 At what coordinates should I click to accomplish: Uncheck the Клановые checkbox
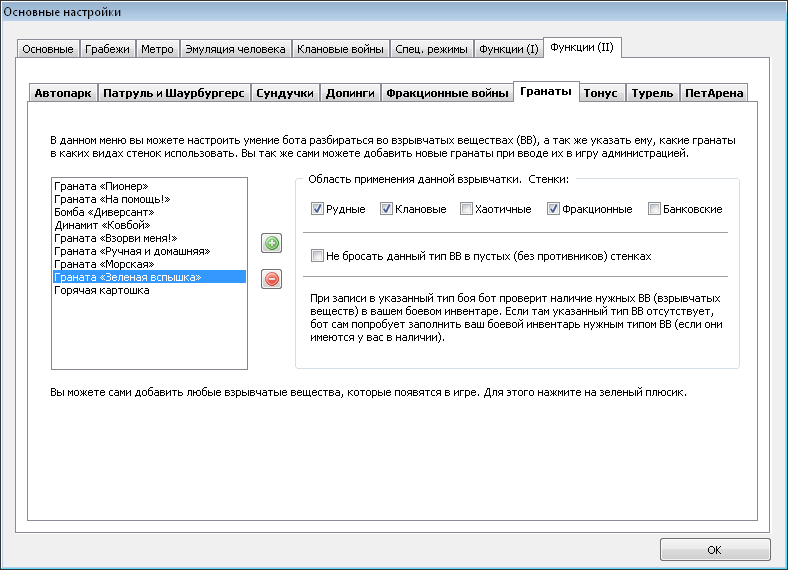(x=386, y=209)
